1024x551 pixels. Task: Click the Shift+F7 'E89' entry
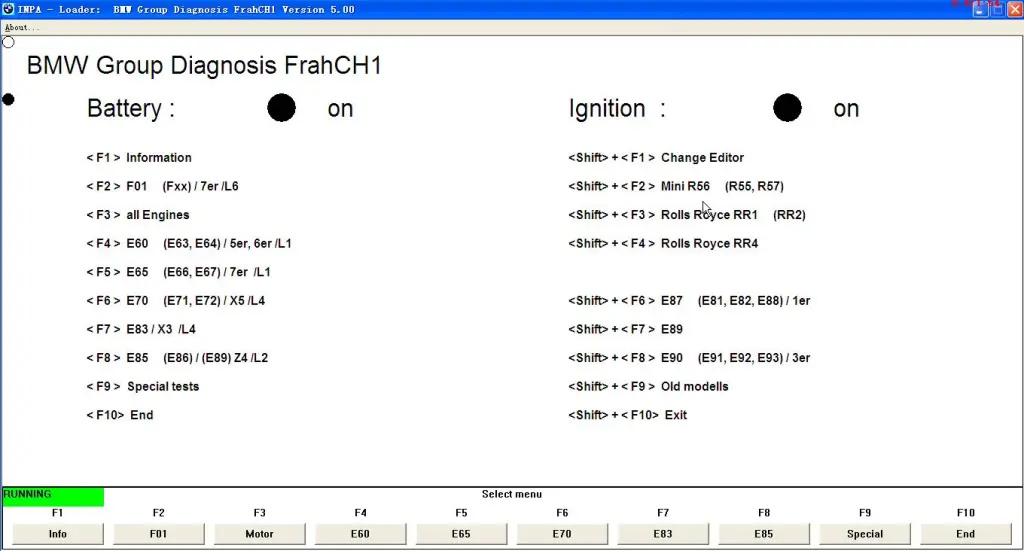tap(626, 330)
